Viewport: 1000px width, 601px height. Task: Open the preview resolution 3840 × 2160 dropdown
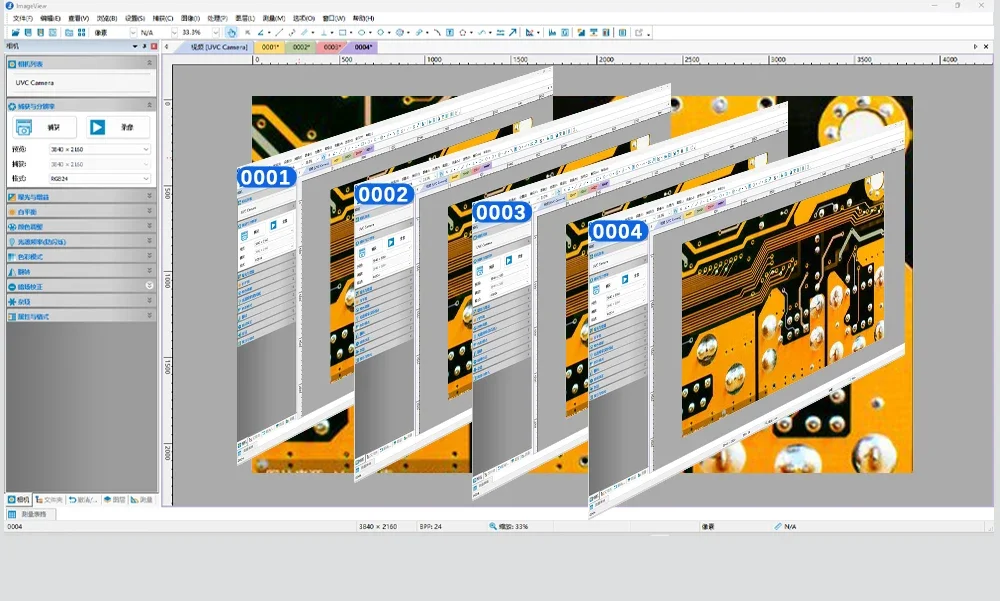(99, 149)
